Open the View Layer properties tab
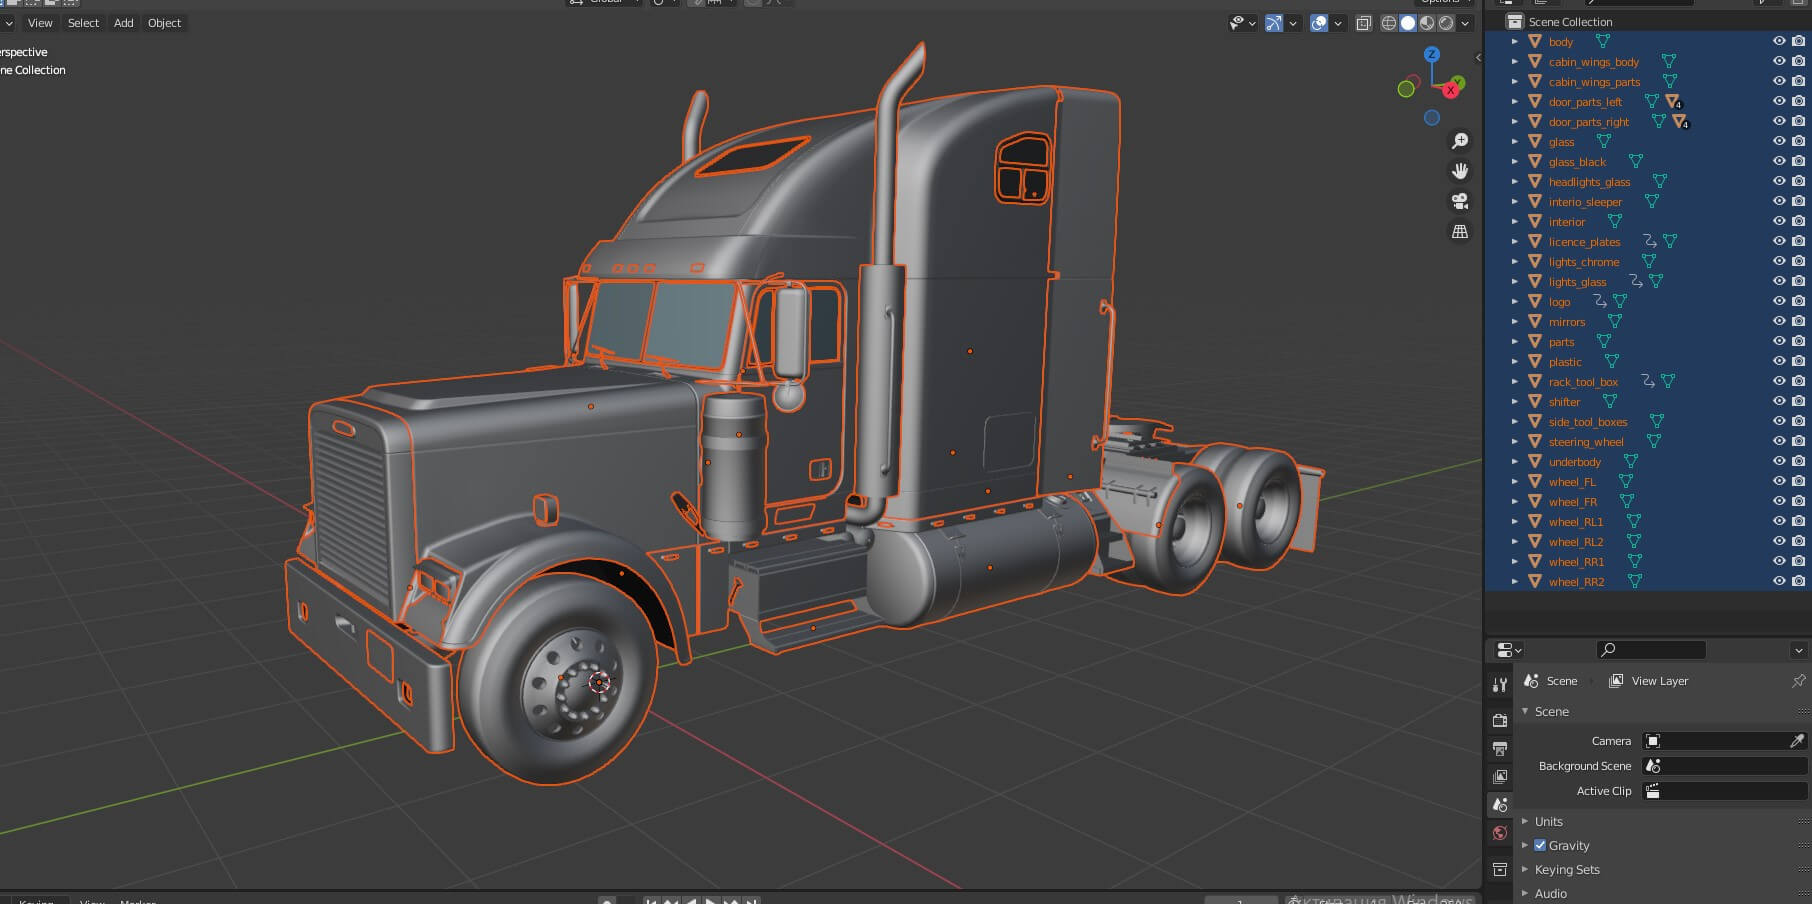Screen dimensions: 1812x904 [x=1499, y=776]
